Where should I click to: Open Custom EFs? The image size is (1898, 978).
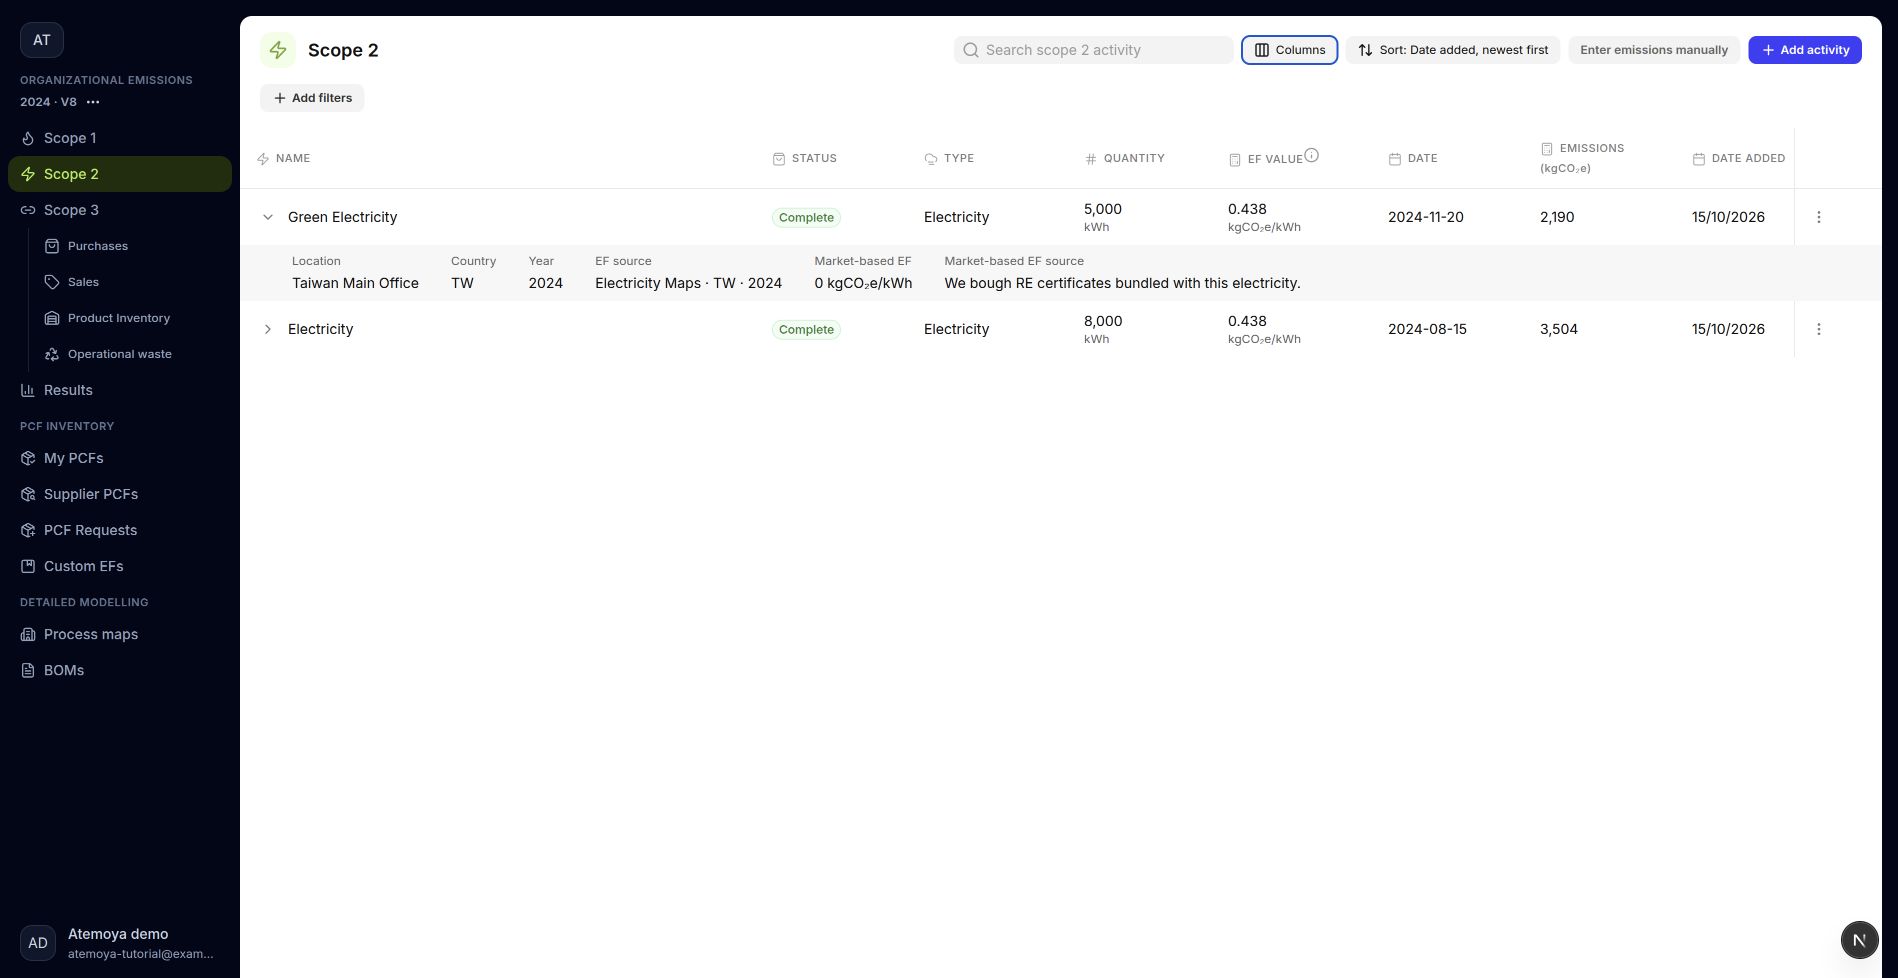point(120,566)
